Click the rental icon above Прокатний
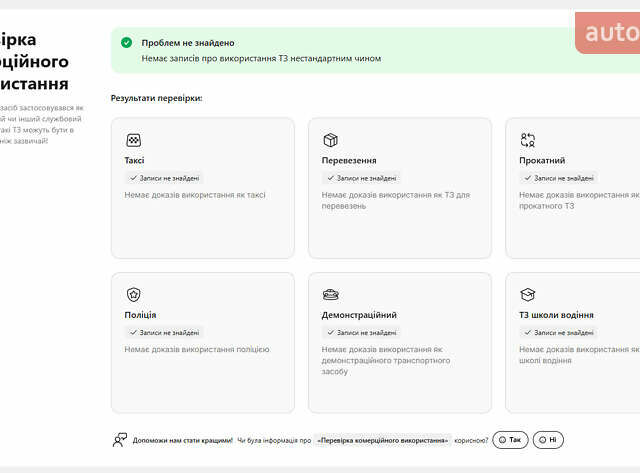This screenshot has height=473, width=640. [527, 141]
